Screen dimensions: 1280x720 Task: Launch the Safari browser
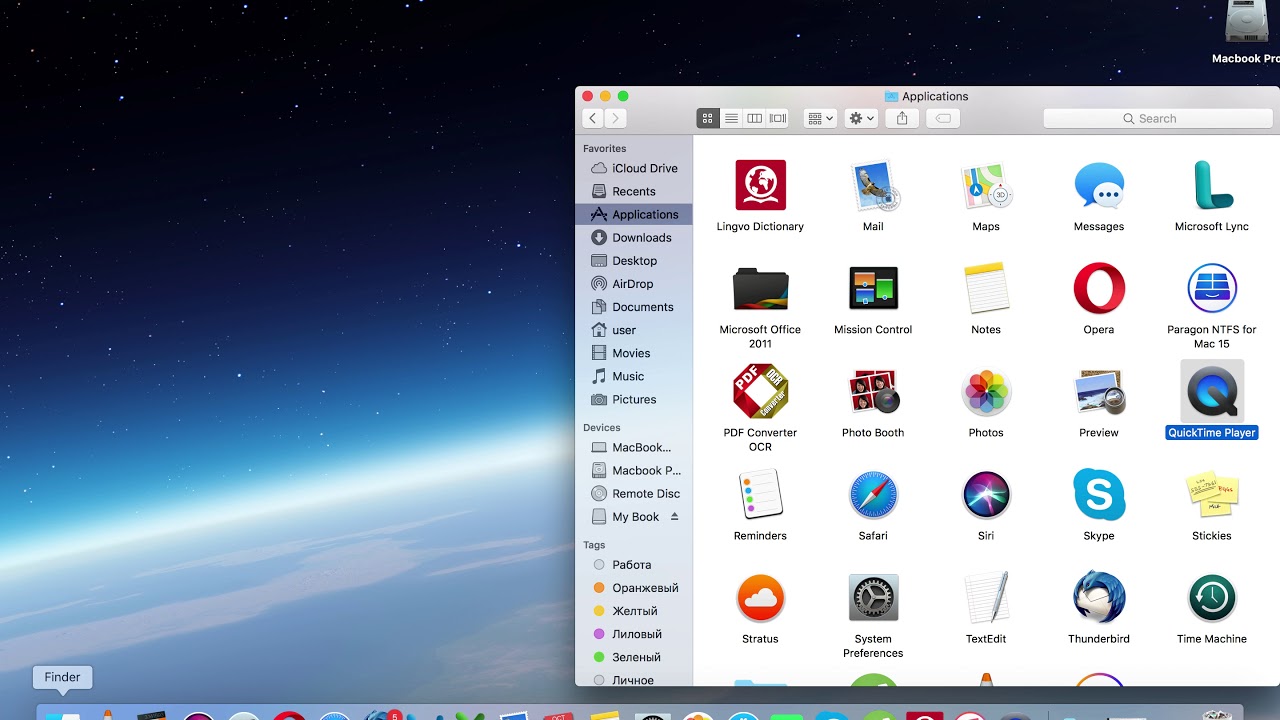[x=873, y=494]
